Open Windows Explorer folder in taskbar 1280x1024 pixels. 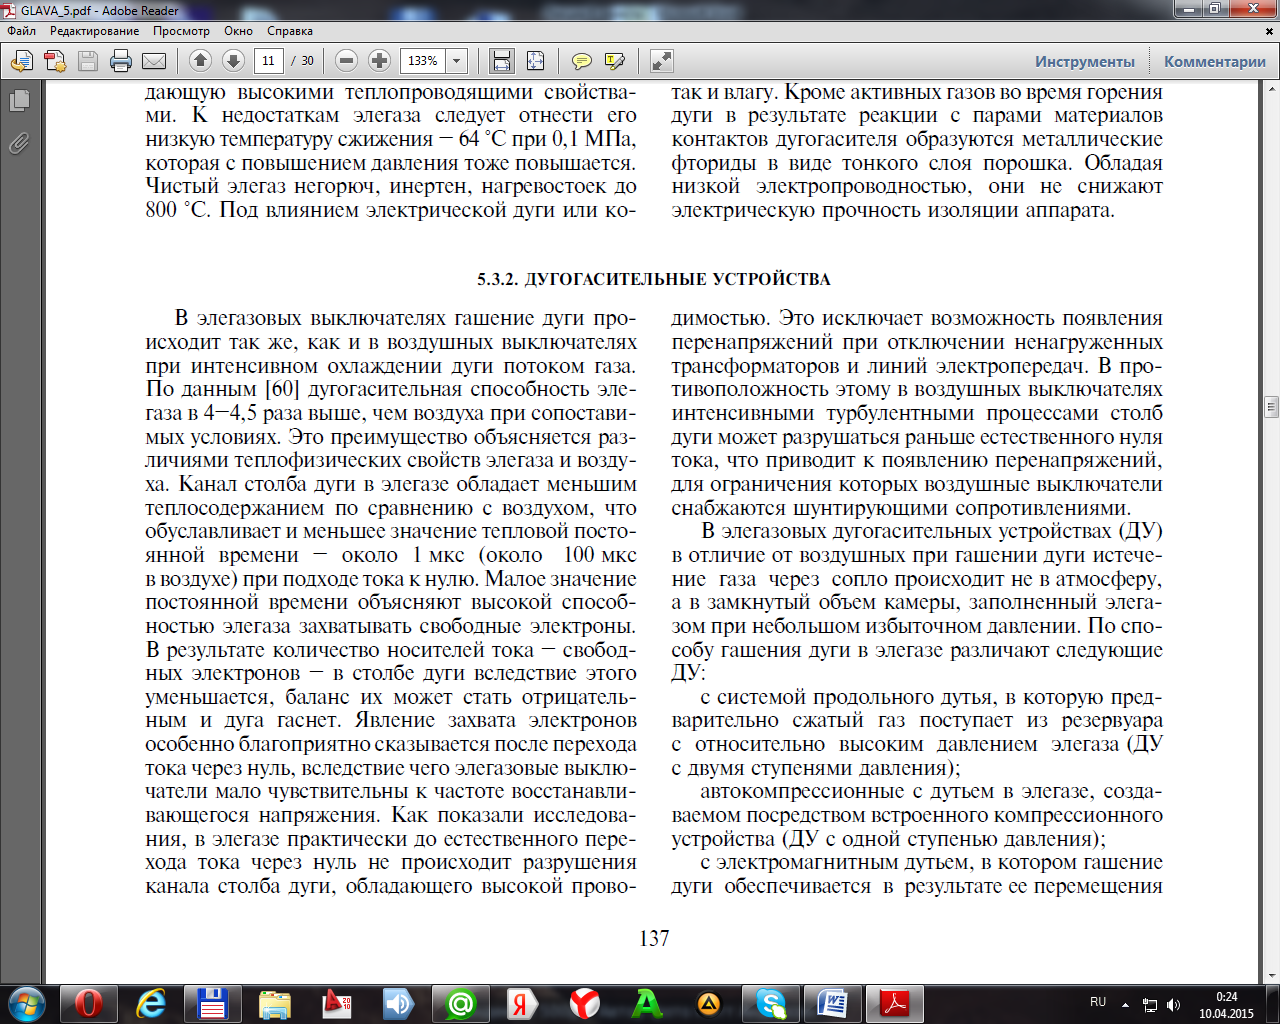274,1004
